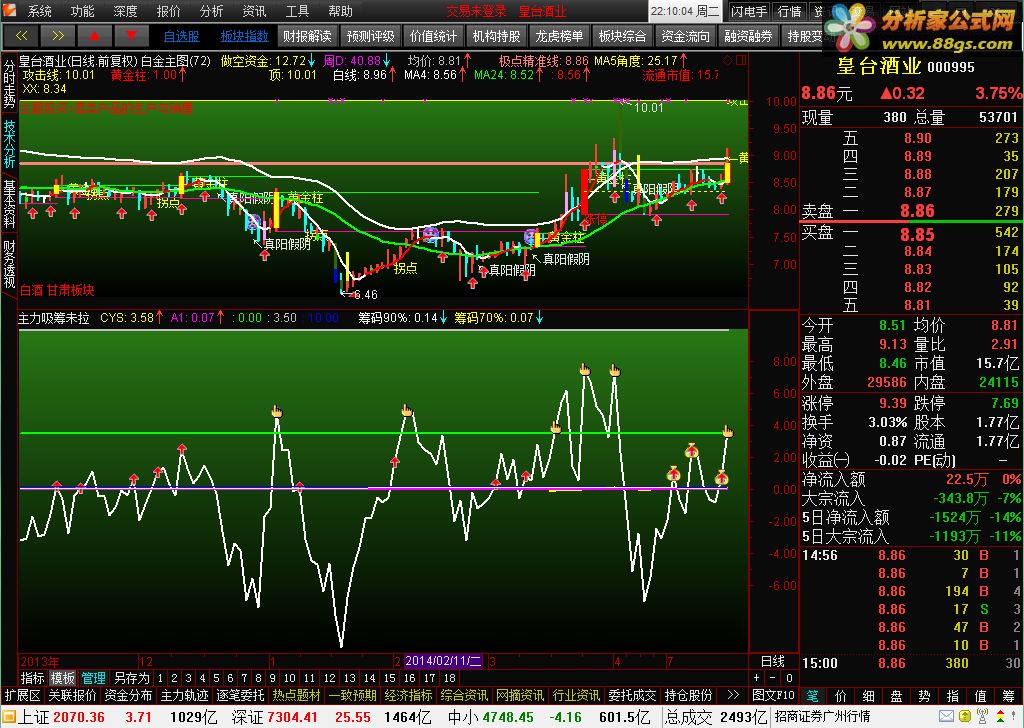Click the 财报解读 toolbar button
The height and width of the screenshot is (728, 1024).
click(307, 36)
